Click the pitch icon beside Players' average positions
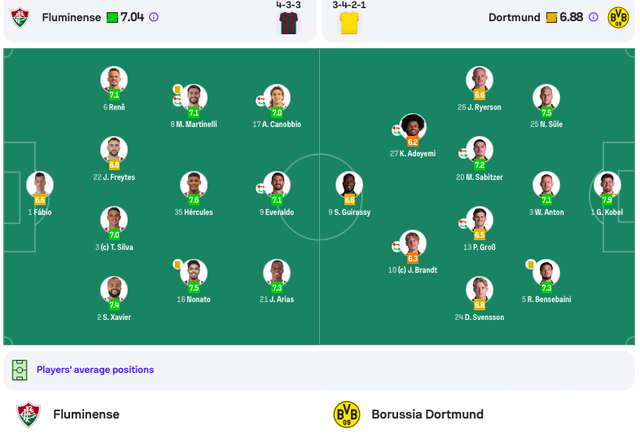 (x=20, y=370)
